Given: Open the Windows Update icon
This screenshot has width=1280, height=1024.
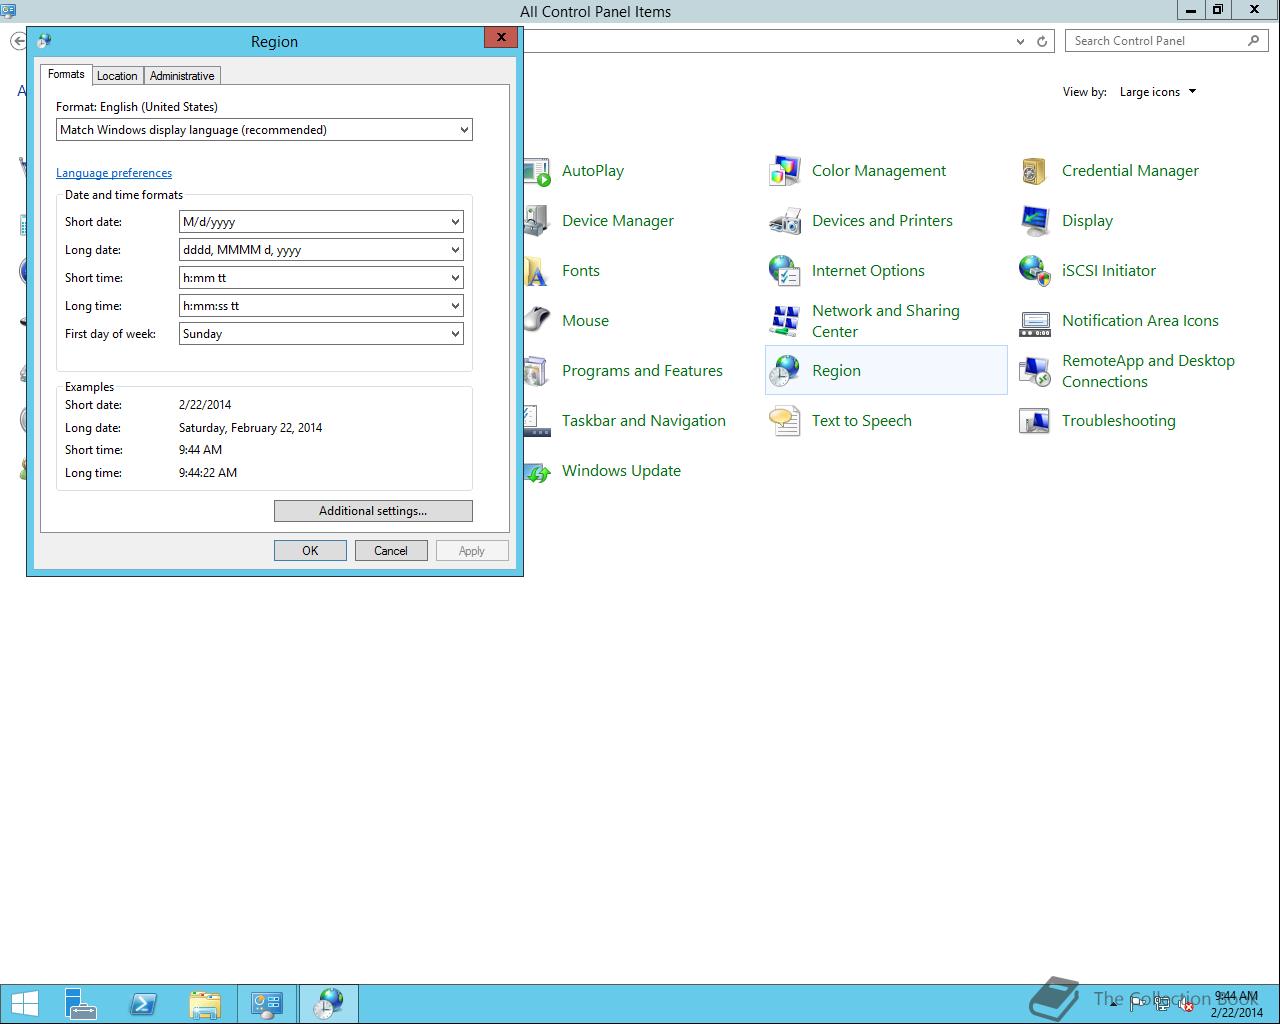Looking at the screenshot, I should [538, 471].
